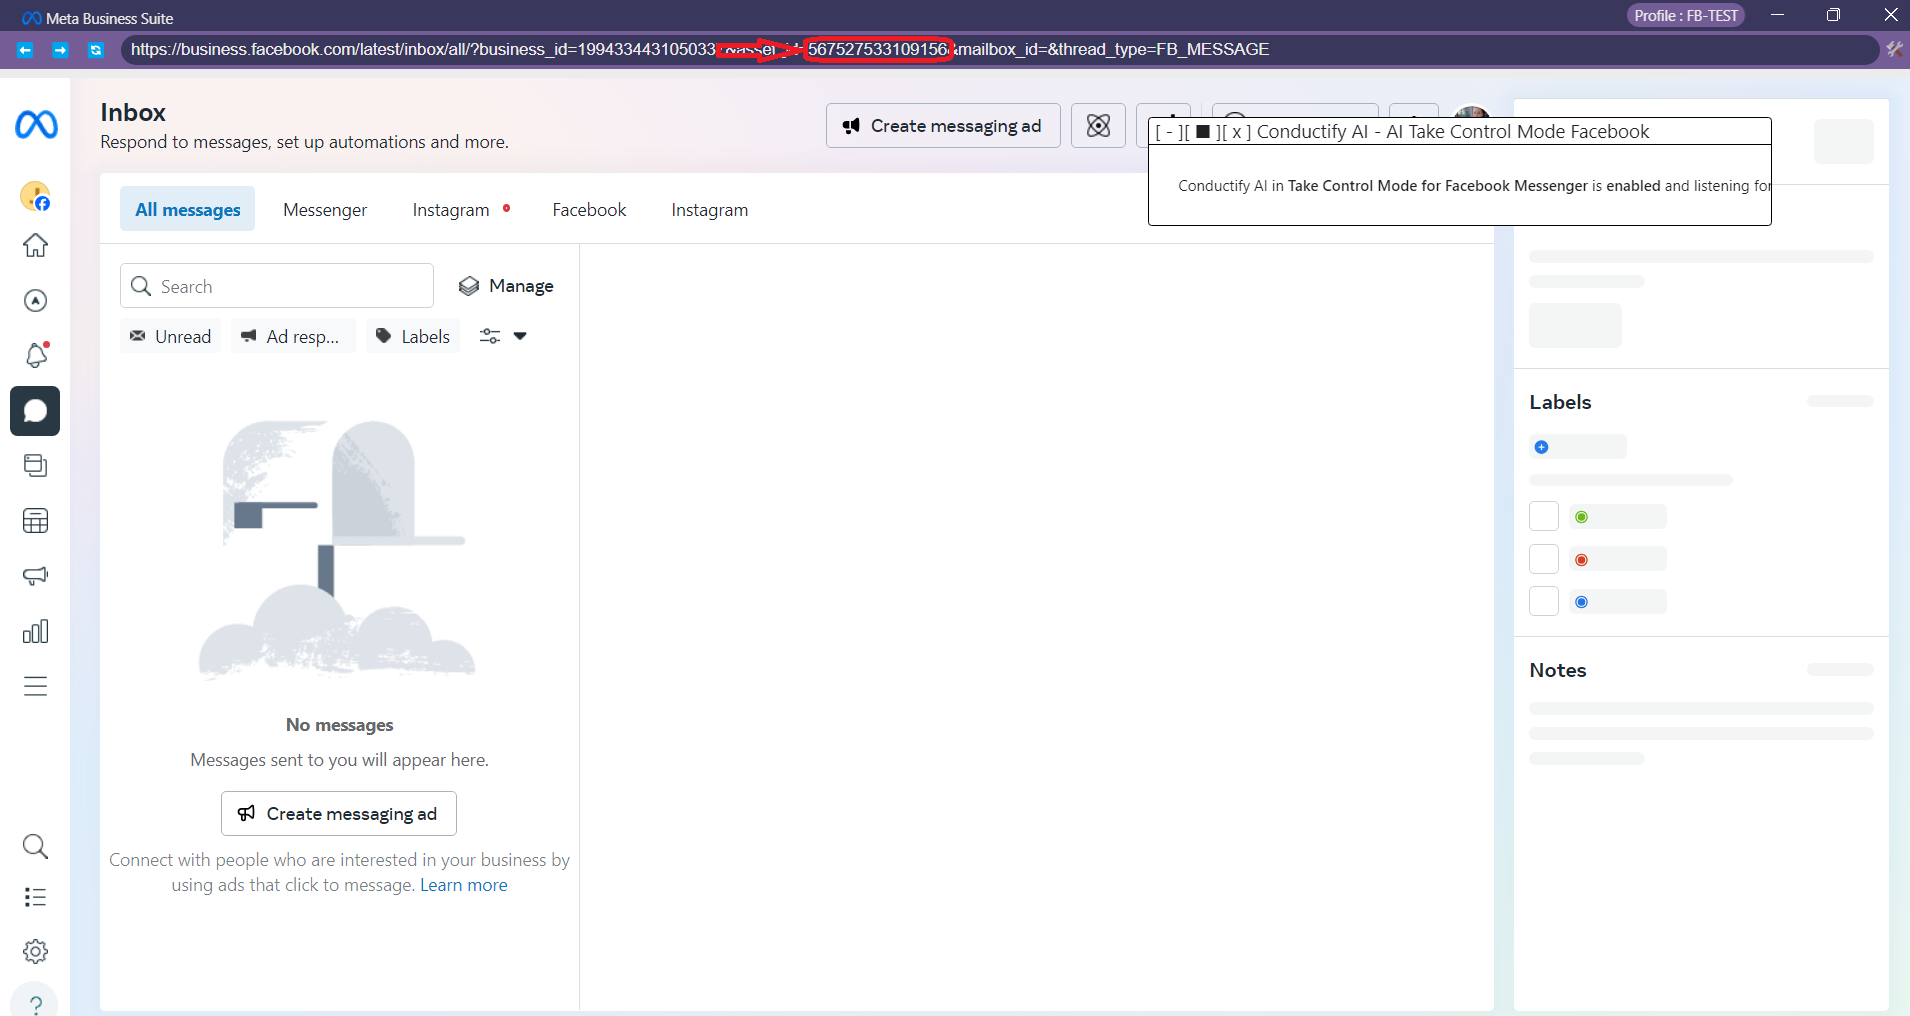The width and height of the screenshot is (1910, 1016).
Task: Expand the filters chevron dropdown
Action: coord(520,336)
